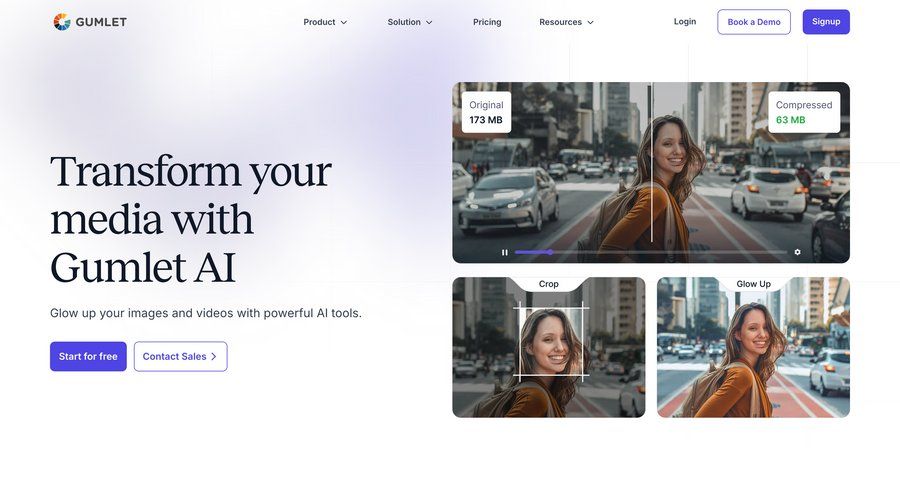Viewport: 900px width, 484px height.
Task: Click the GUMLET brand name text
Action: tap(101, 22)
